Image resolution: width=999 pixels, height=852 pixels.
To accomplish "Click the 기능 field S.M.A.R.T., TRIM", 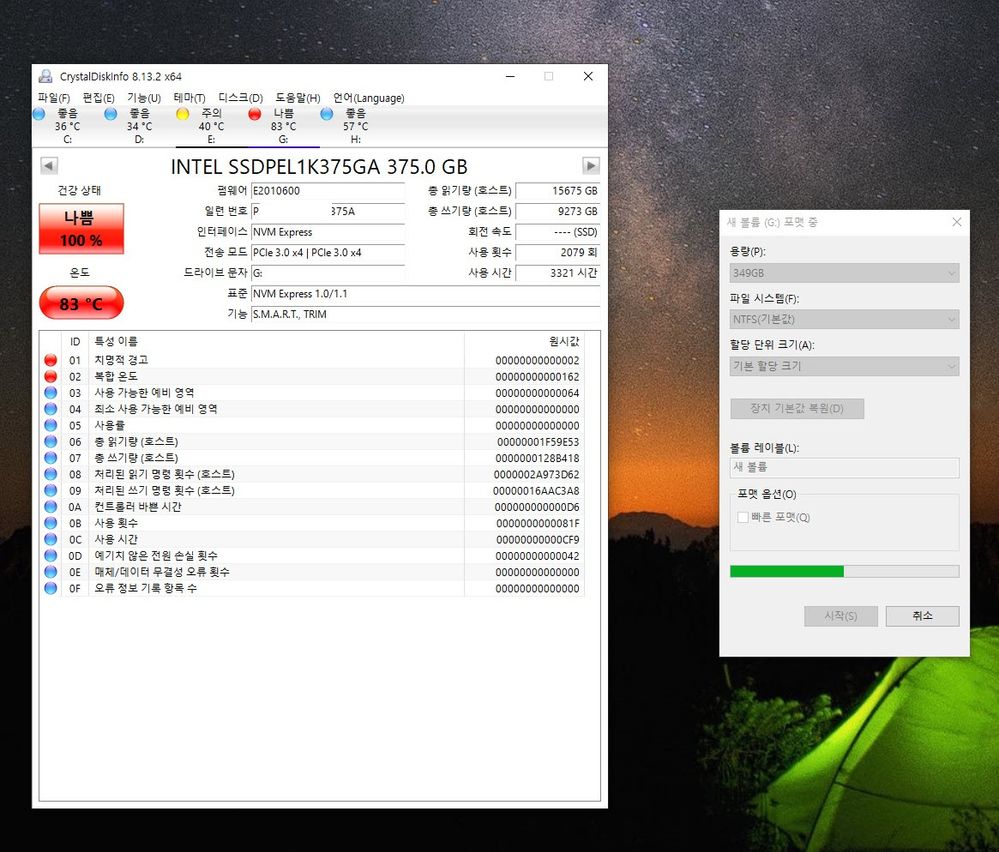I will pyautogui.click(x=425, y=314).
